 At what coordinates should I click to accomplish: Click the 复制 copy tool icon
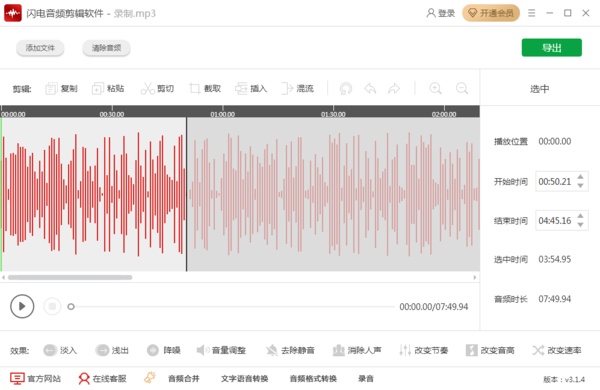coord(51,89)
